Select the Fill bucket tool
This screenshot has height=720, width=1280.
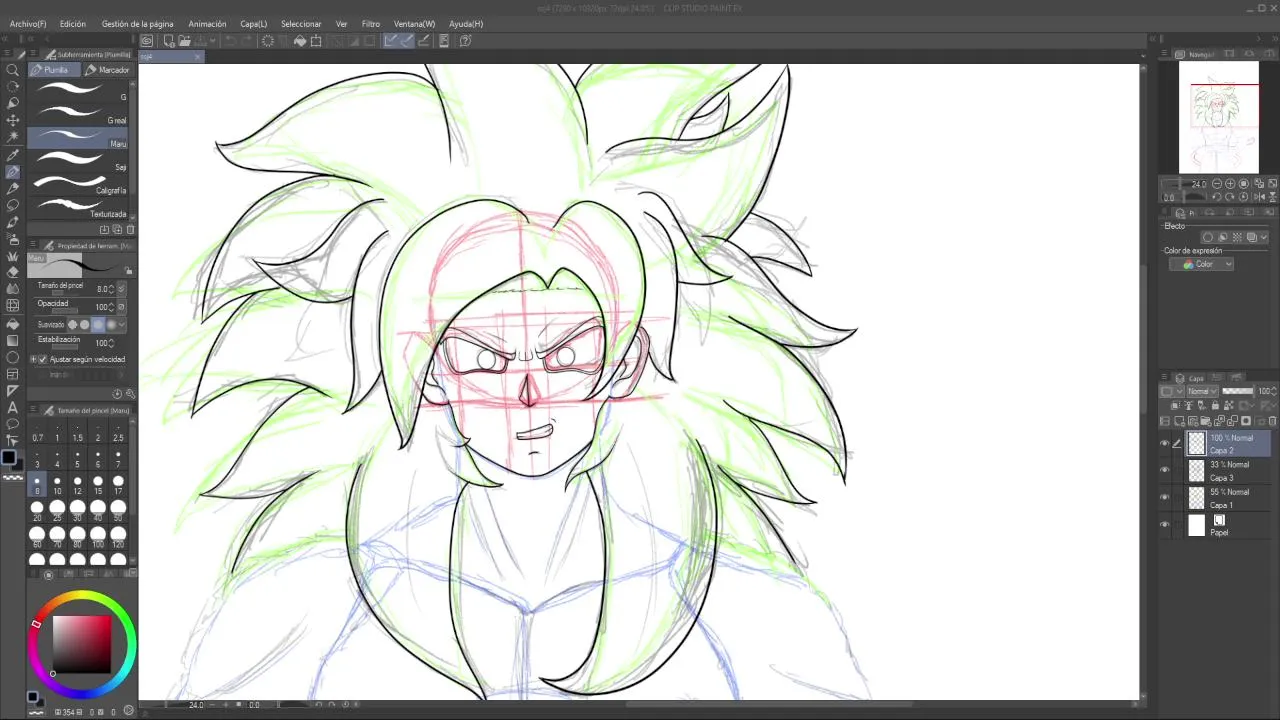click(x=13, y=324)
